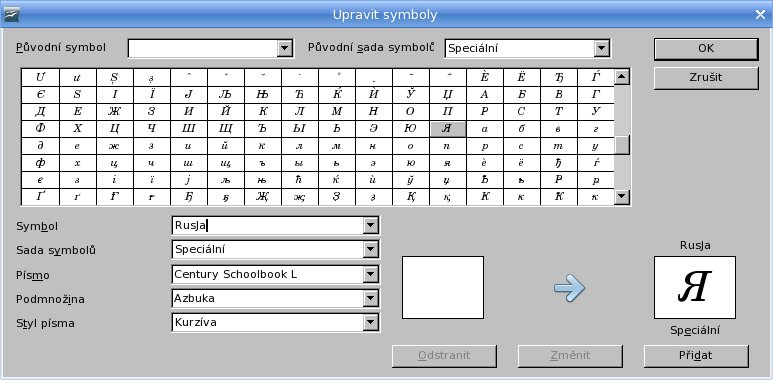This screenshot has width=773, height=380.
Task: Select the lowercase Cyrillic љ cell
Action: [x=225, y=180]
